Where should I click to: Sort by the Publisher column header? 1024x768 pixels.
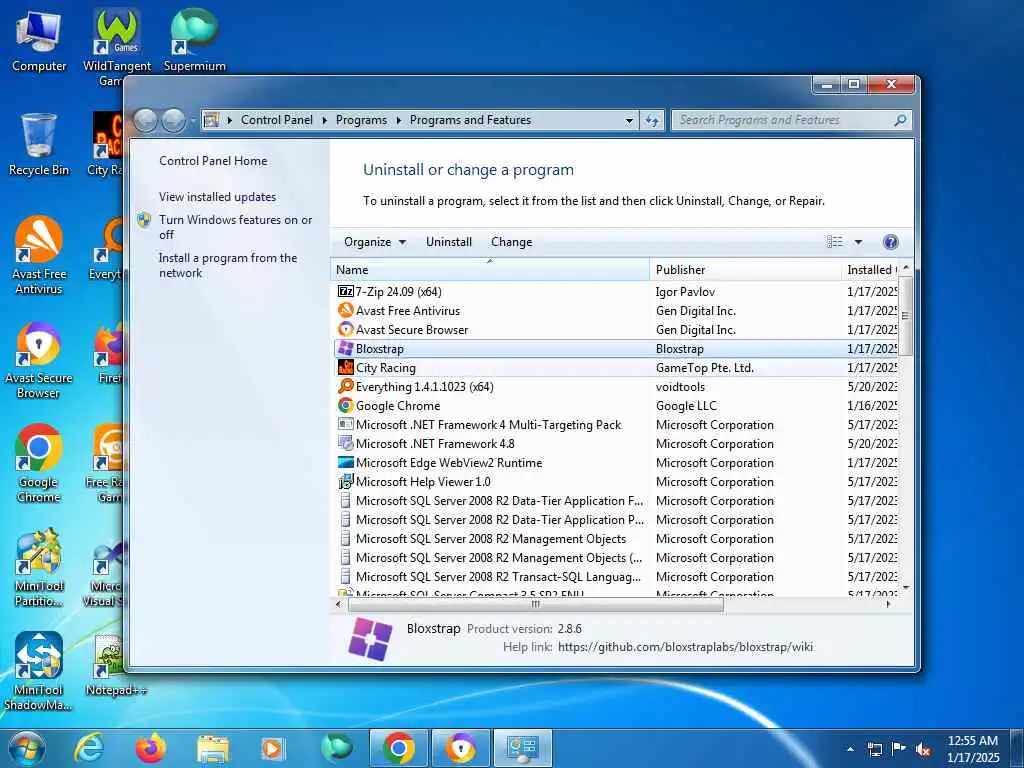point(746,270)
